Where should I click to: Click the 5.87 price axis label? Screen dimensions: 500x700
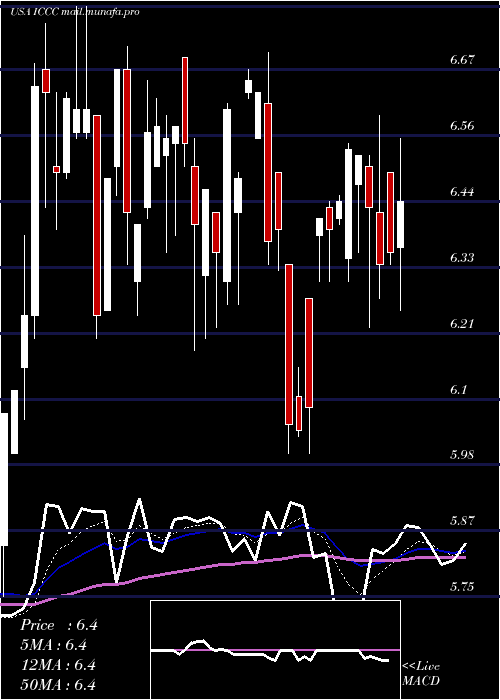point(462,521)
